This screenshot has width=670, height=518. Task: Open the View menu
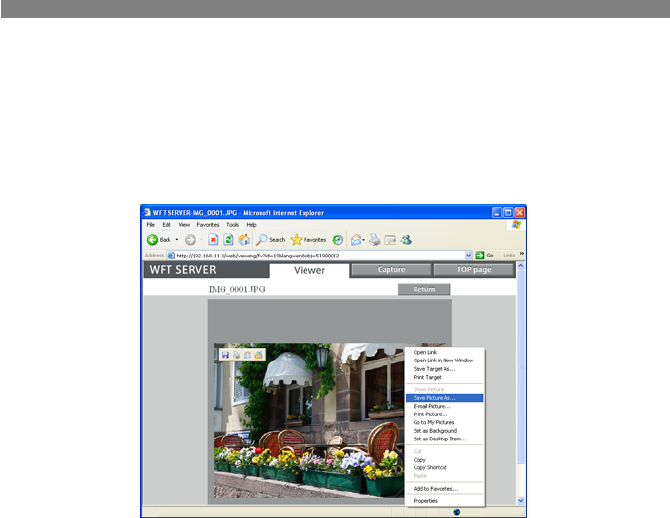(184, 225)
